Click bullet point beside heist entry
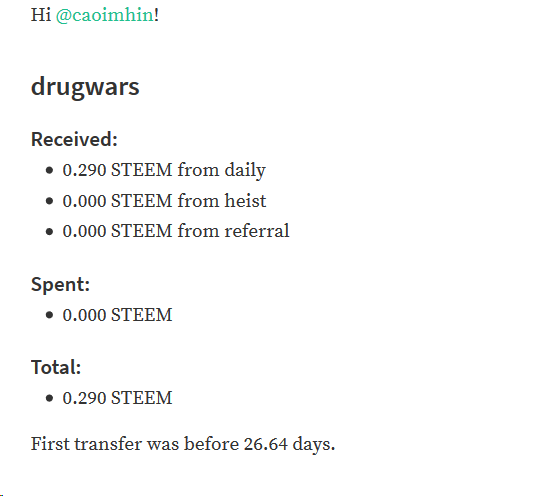Screen dimensions: 554x496 [x=49, y=201]
